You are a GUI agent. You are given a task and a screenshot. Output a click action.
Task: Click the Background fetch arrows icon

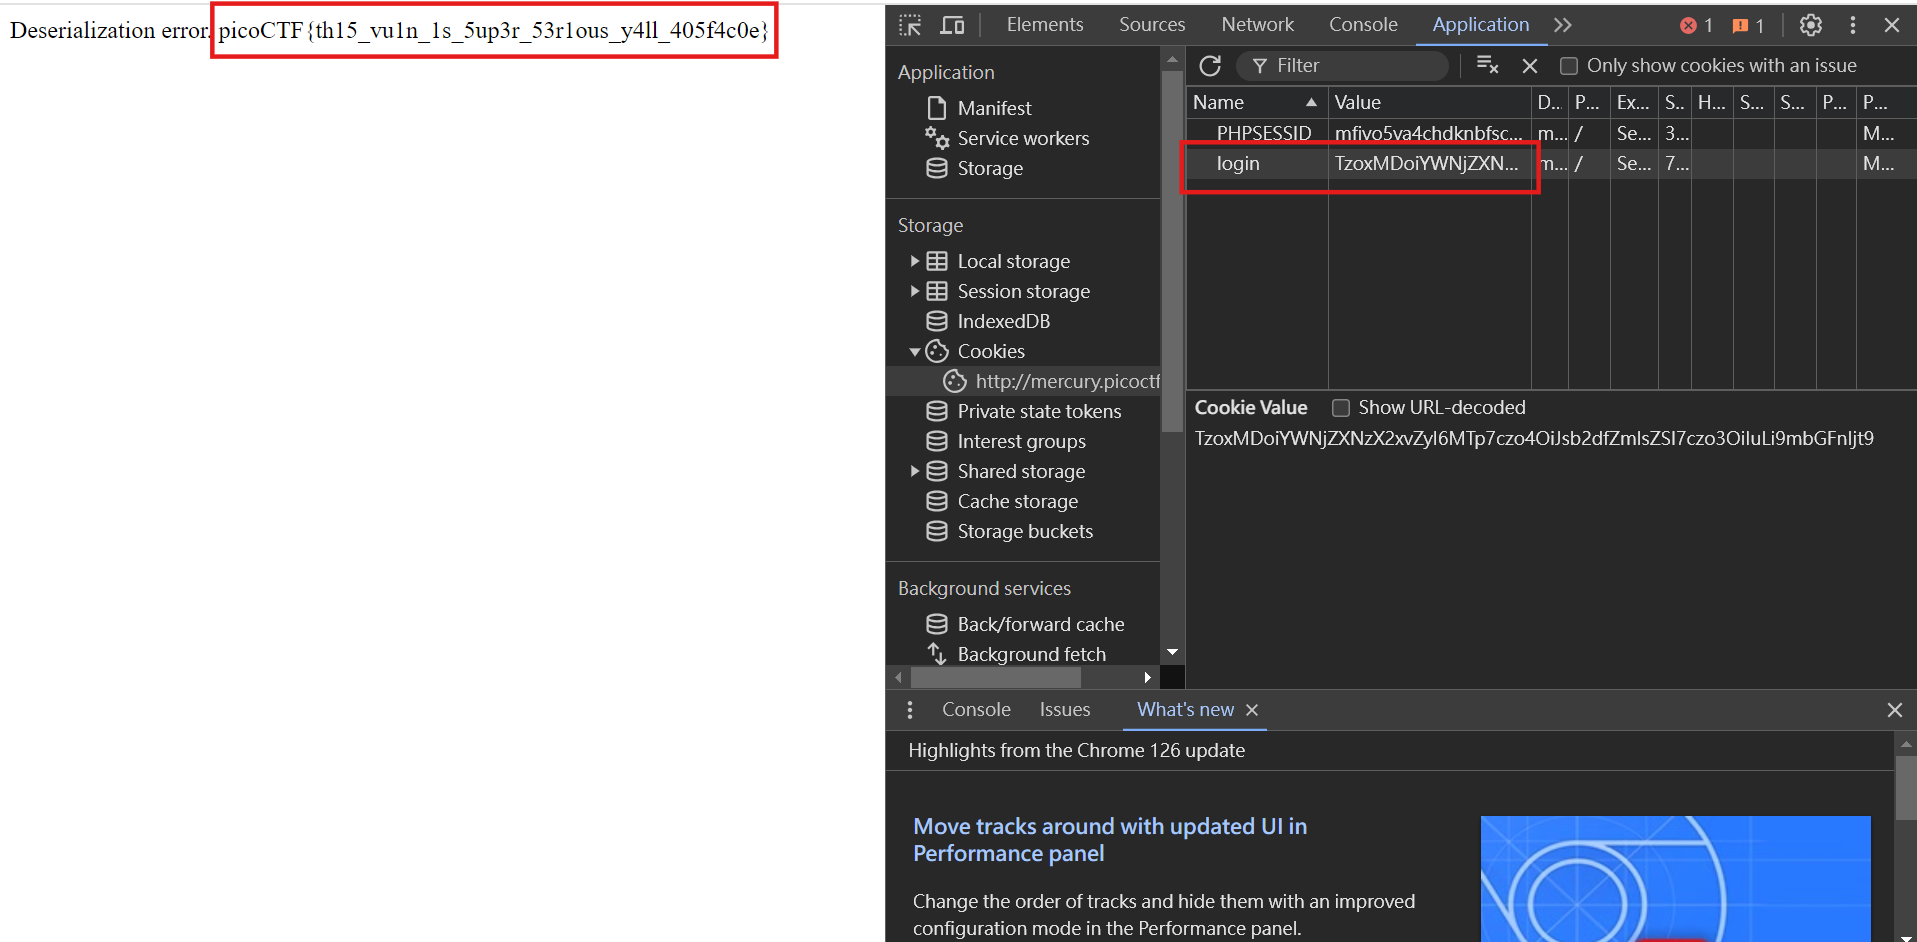937,654
